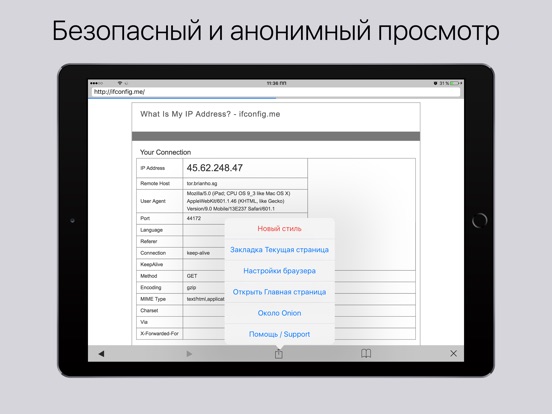Image resolution: width=552 pixels, height=414 pixels.
Task: Click the Language row label
Action: [151, 230]
